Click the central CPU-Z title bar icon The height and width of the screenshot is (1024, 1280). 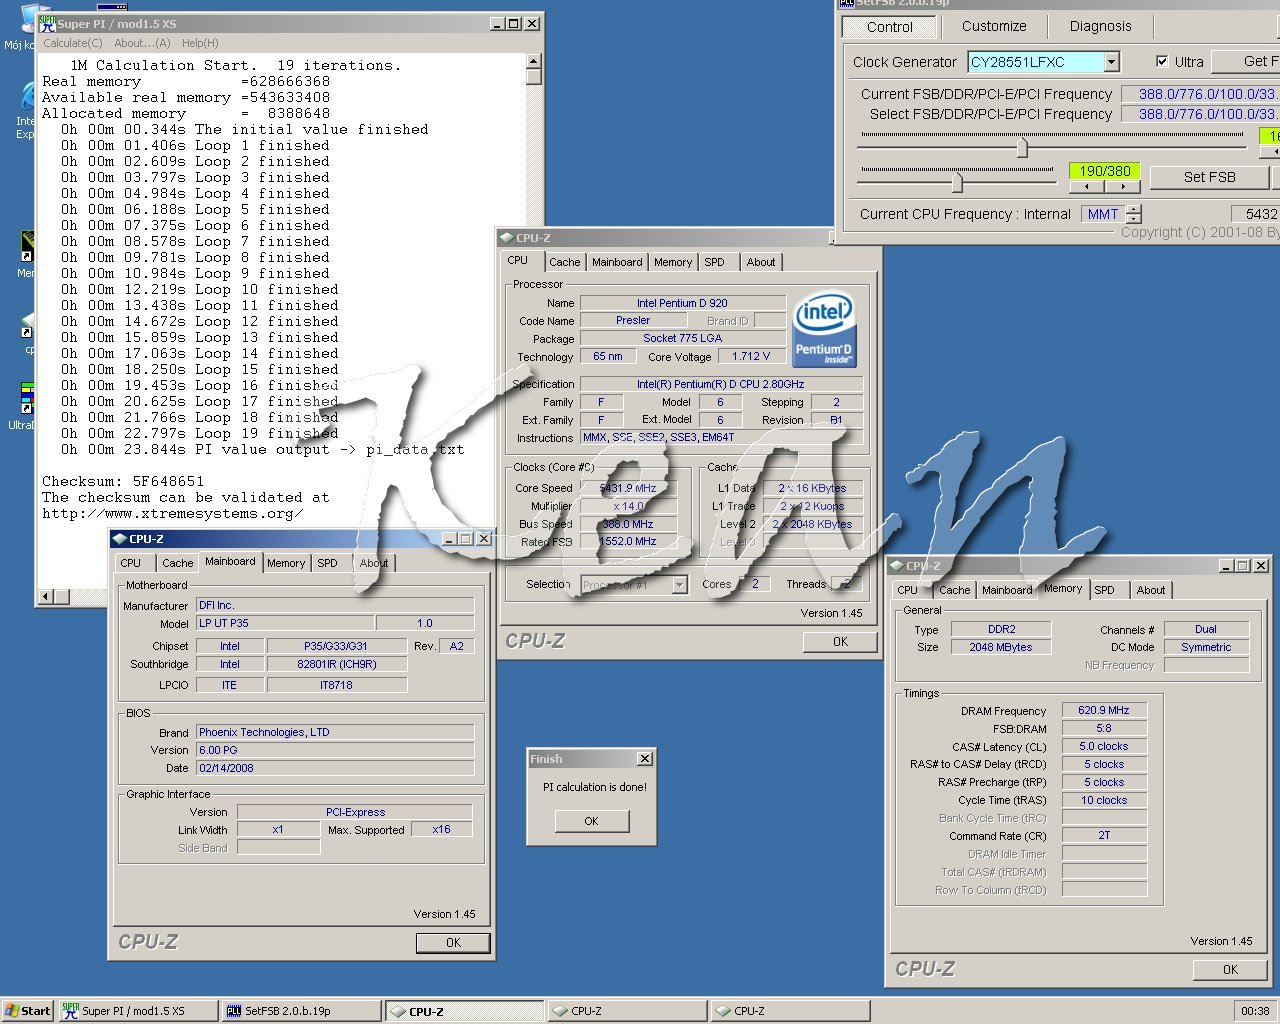(x=507, y=238)
